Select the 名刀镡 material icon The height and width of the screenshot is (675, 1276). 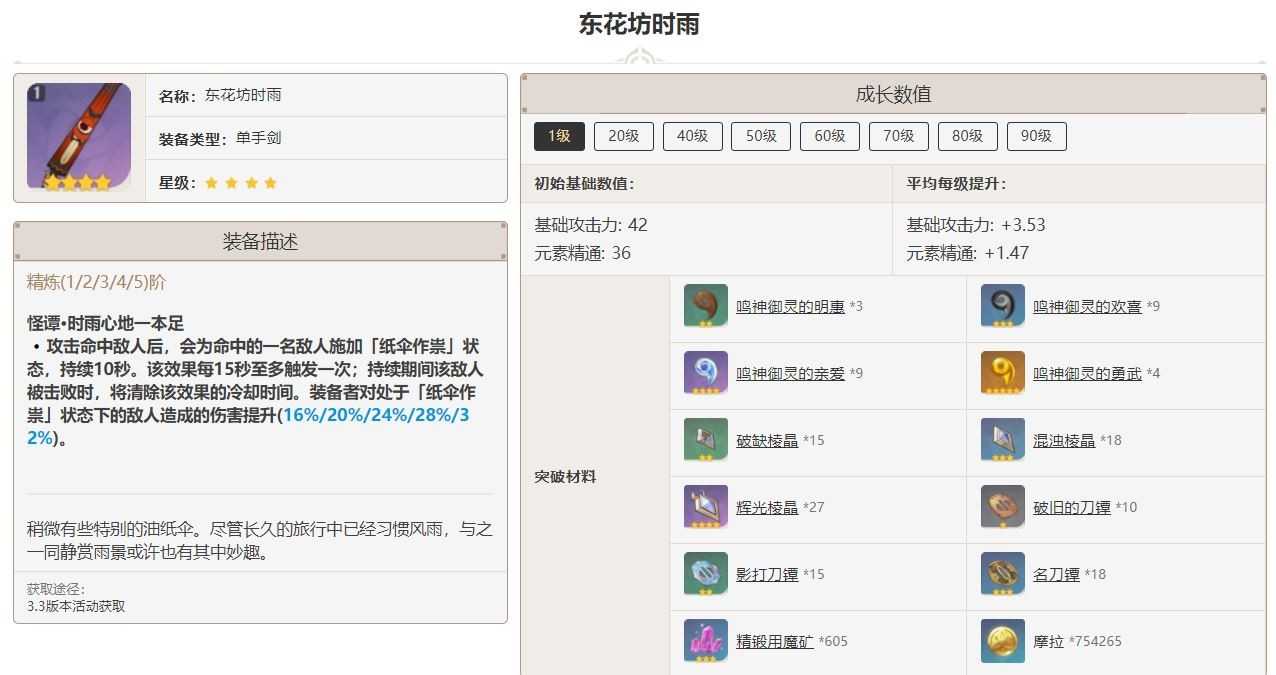coord(1003,574)
